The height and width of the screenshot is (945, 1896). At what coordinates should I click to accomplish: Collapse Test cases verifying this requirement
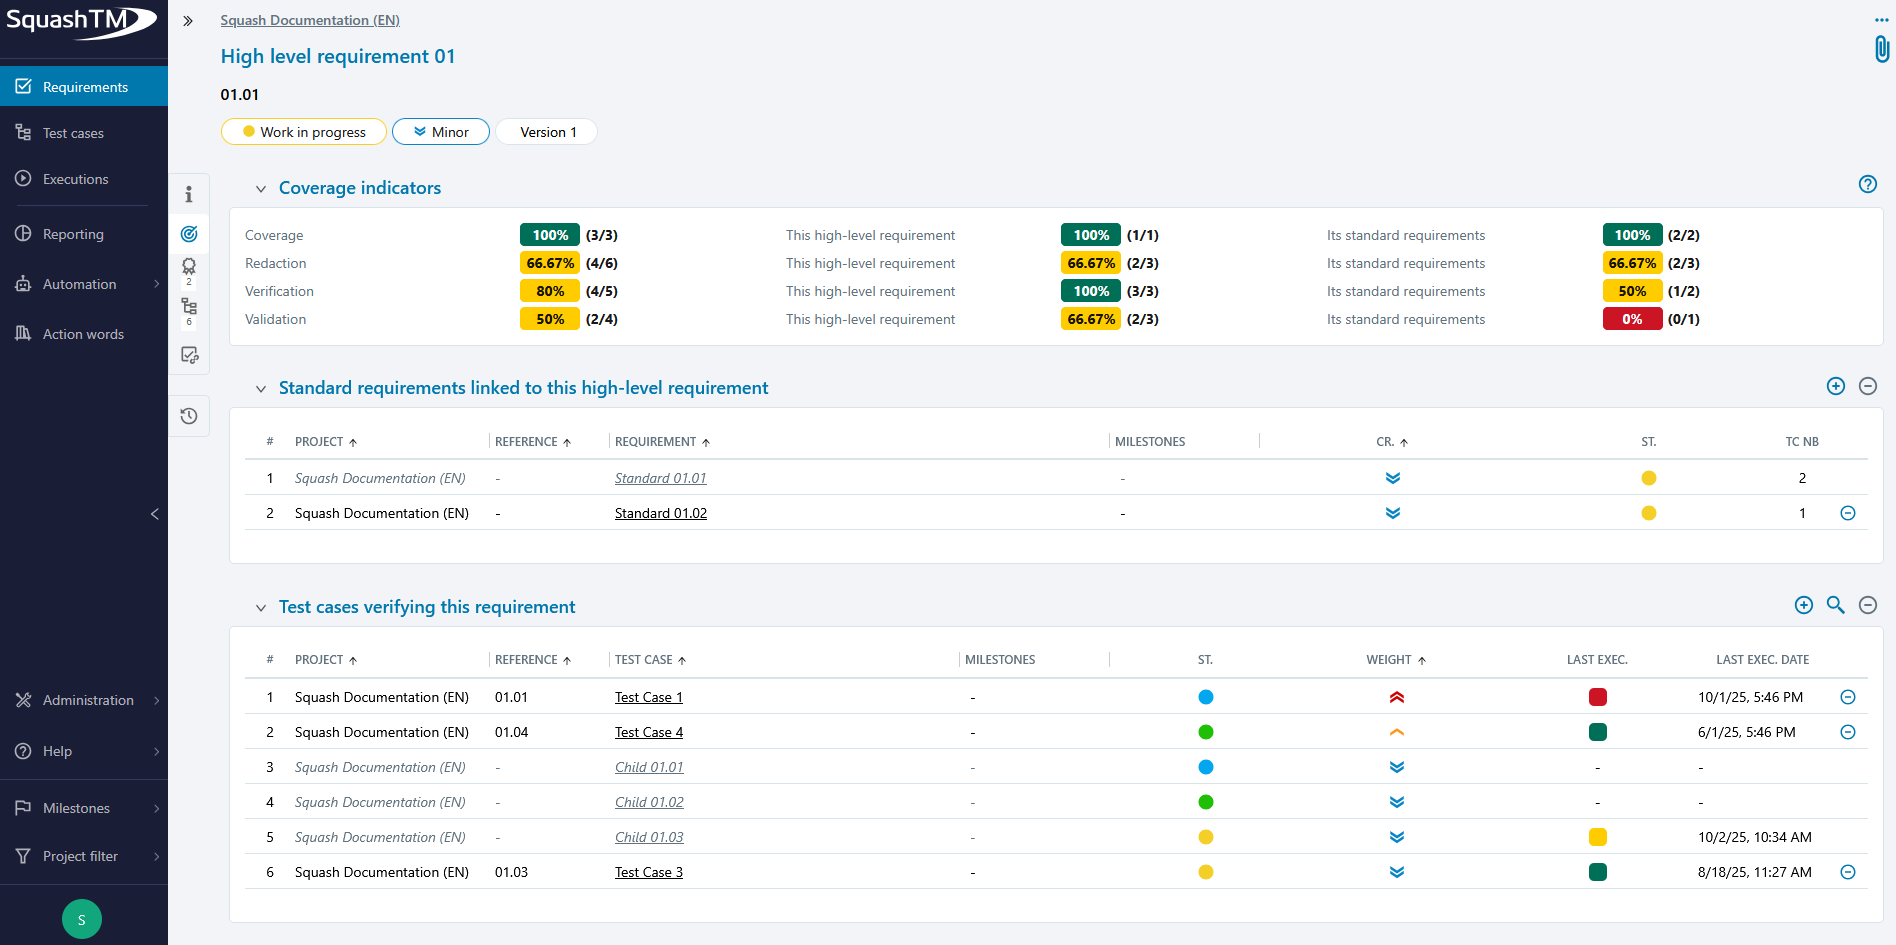tap(261, 608)
